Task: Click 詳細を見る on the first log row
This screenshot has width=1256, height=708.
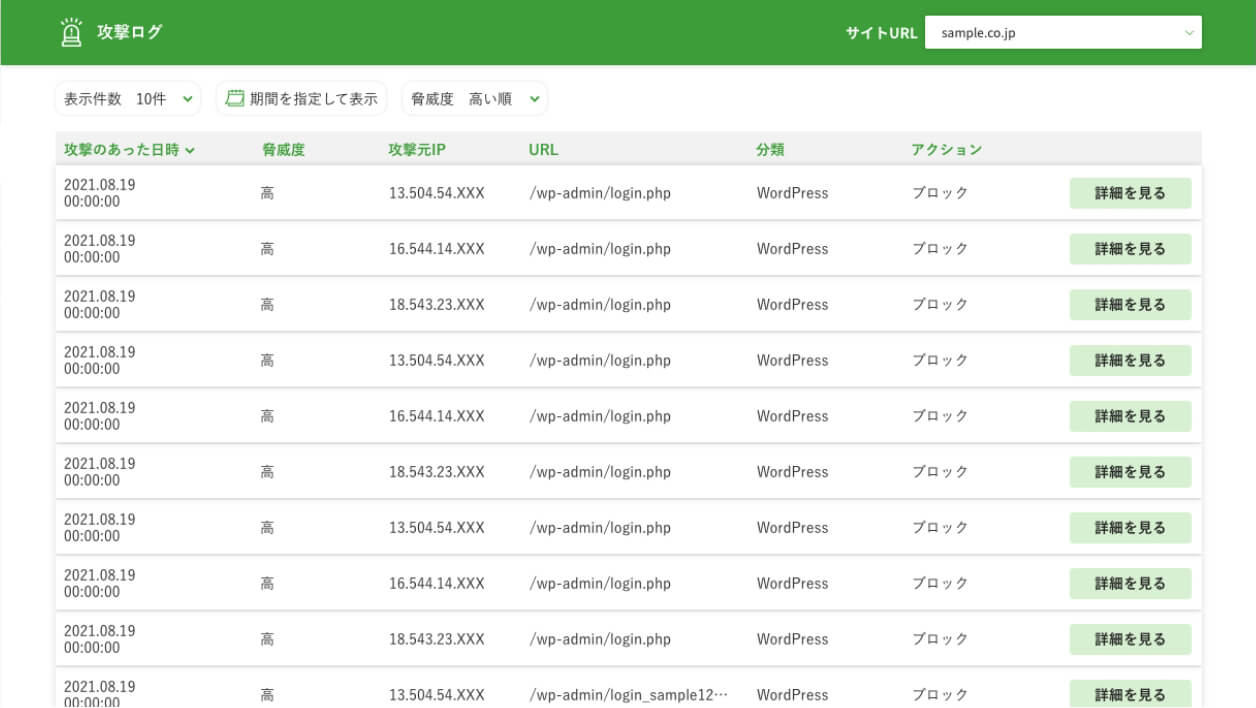Action: tap(1130, 192)
